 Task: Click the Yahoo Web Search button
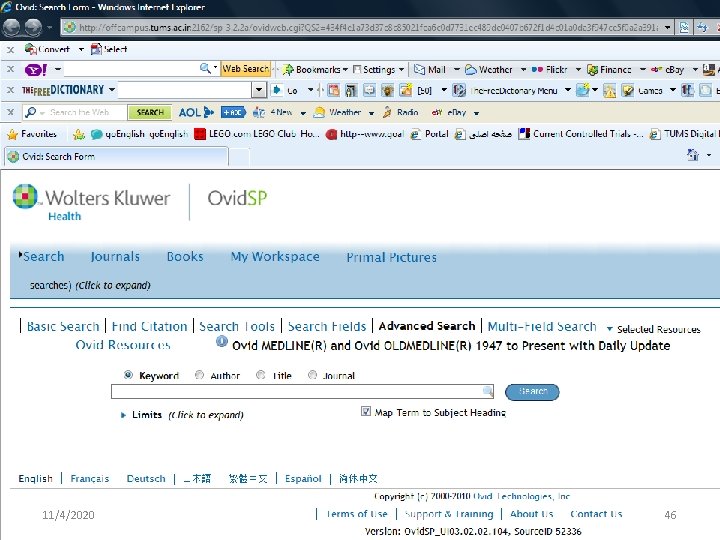[246, 69]
